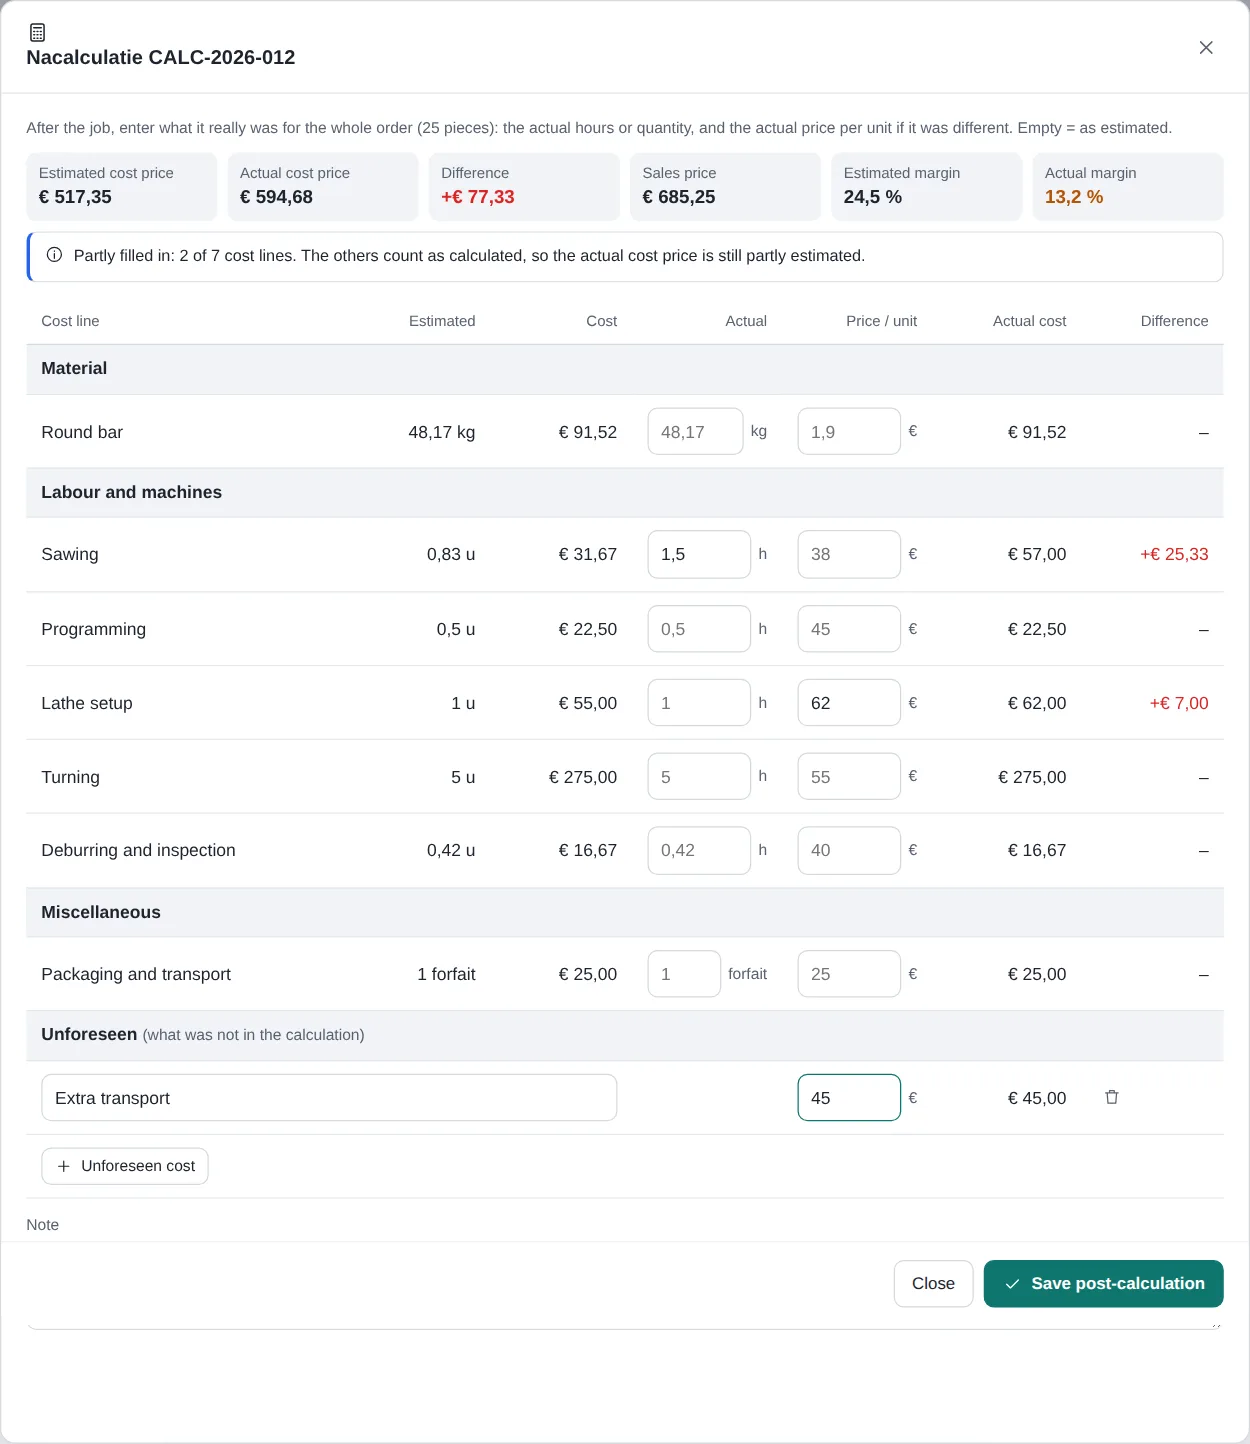Click Lathe setup price field showing 62
This screenshot has height=1444, width=1250.
(849, 703)
